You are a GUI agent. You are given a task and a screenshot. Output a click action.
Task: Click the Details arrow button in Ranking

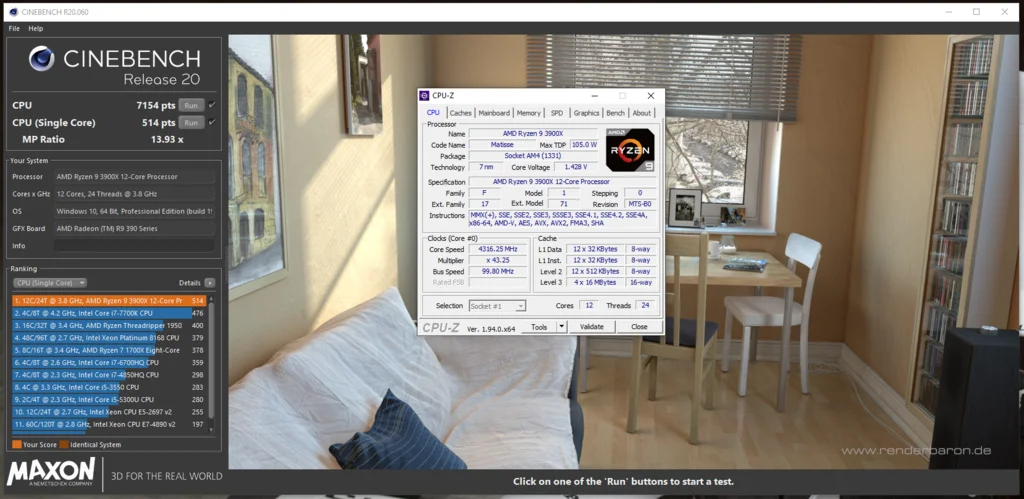click(x=209, y=283)
